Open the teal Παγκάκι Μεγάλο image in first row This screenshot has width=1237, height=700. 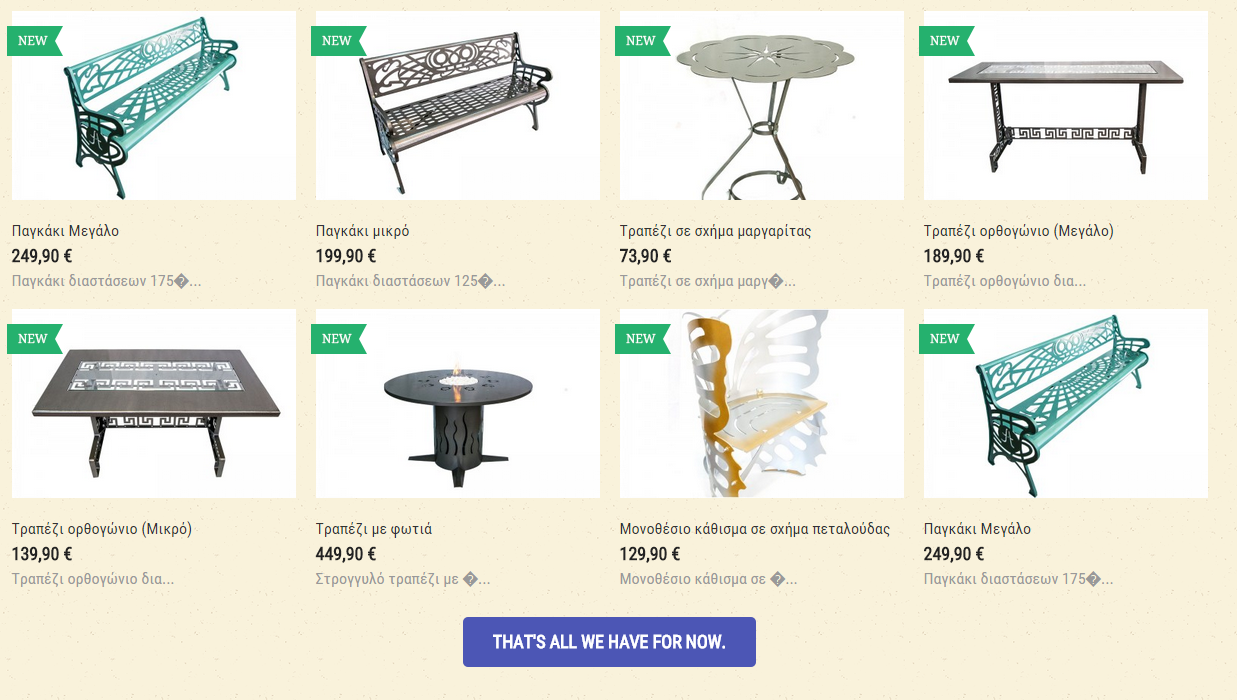154,105
